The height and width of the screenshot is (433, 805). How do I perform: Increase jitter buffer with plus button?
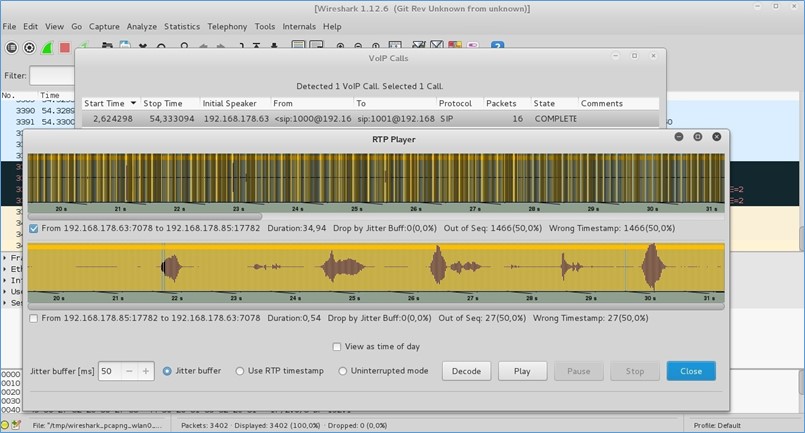click(x=146, y=371)
